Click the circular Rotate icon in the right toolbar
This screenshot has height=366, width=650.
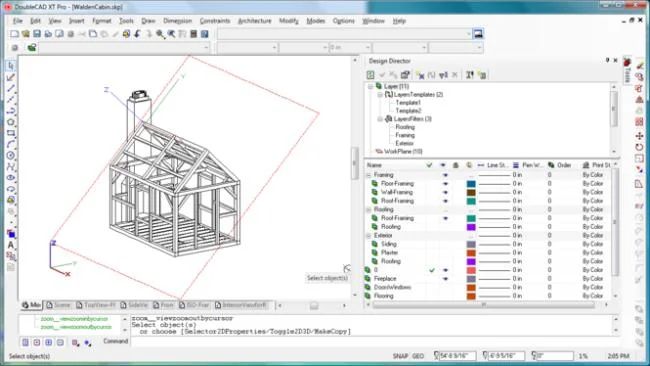(x=639, y=147)
